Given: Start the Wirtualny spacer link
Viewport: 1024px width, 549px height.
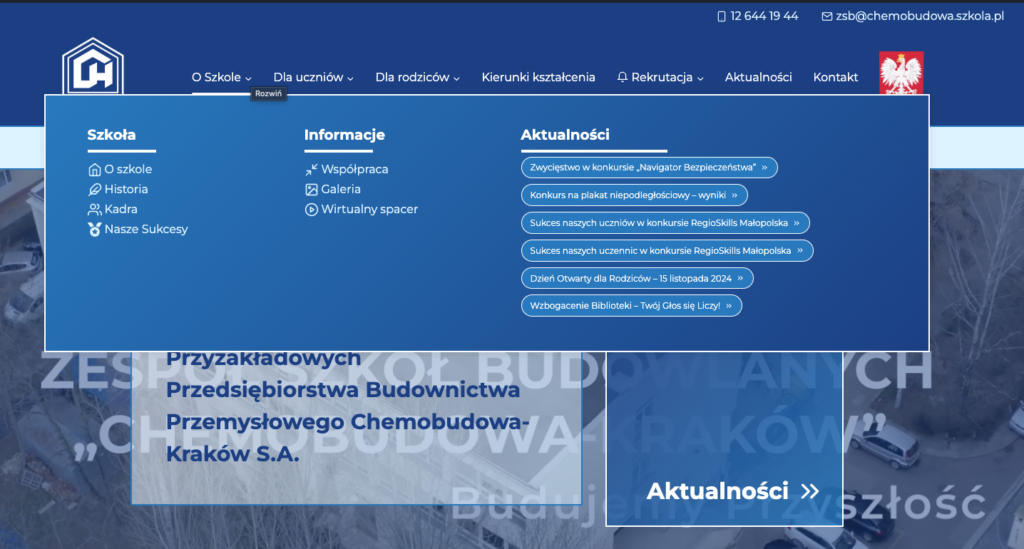Looking at the screenshot, I should (x=370, y=210).
